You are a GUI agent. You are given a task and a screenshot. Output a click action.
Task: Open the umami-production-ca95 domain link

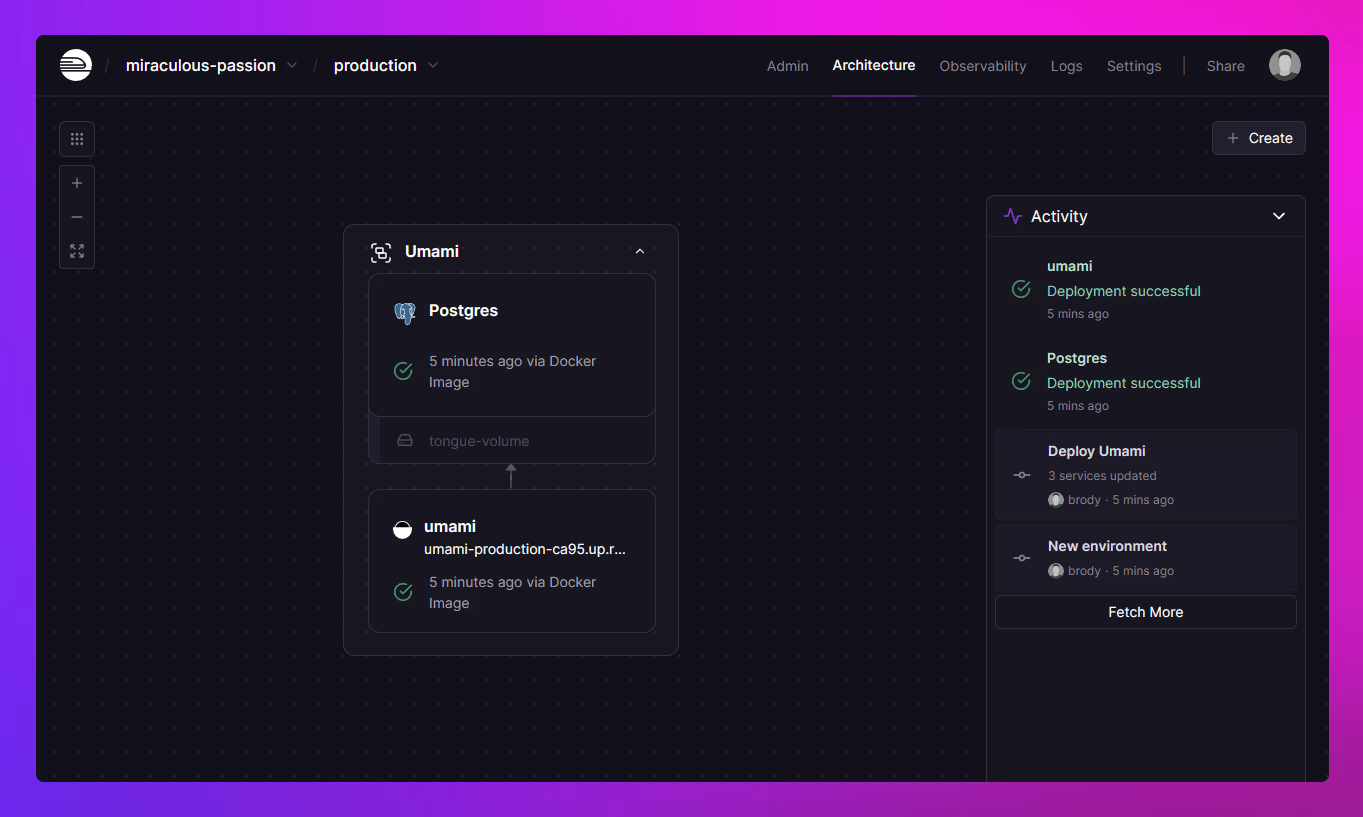click(525, 549)
